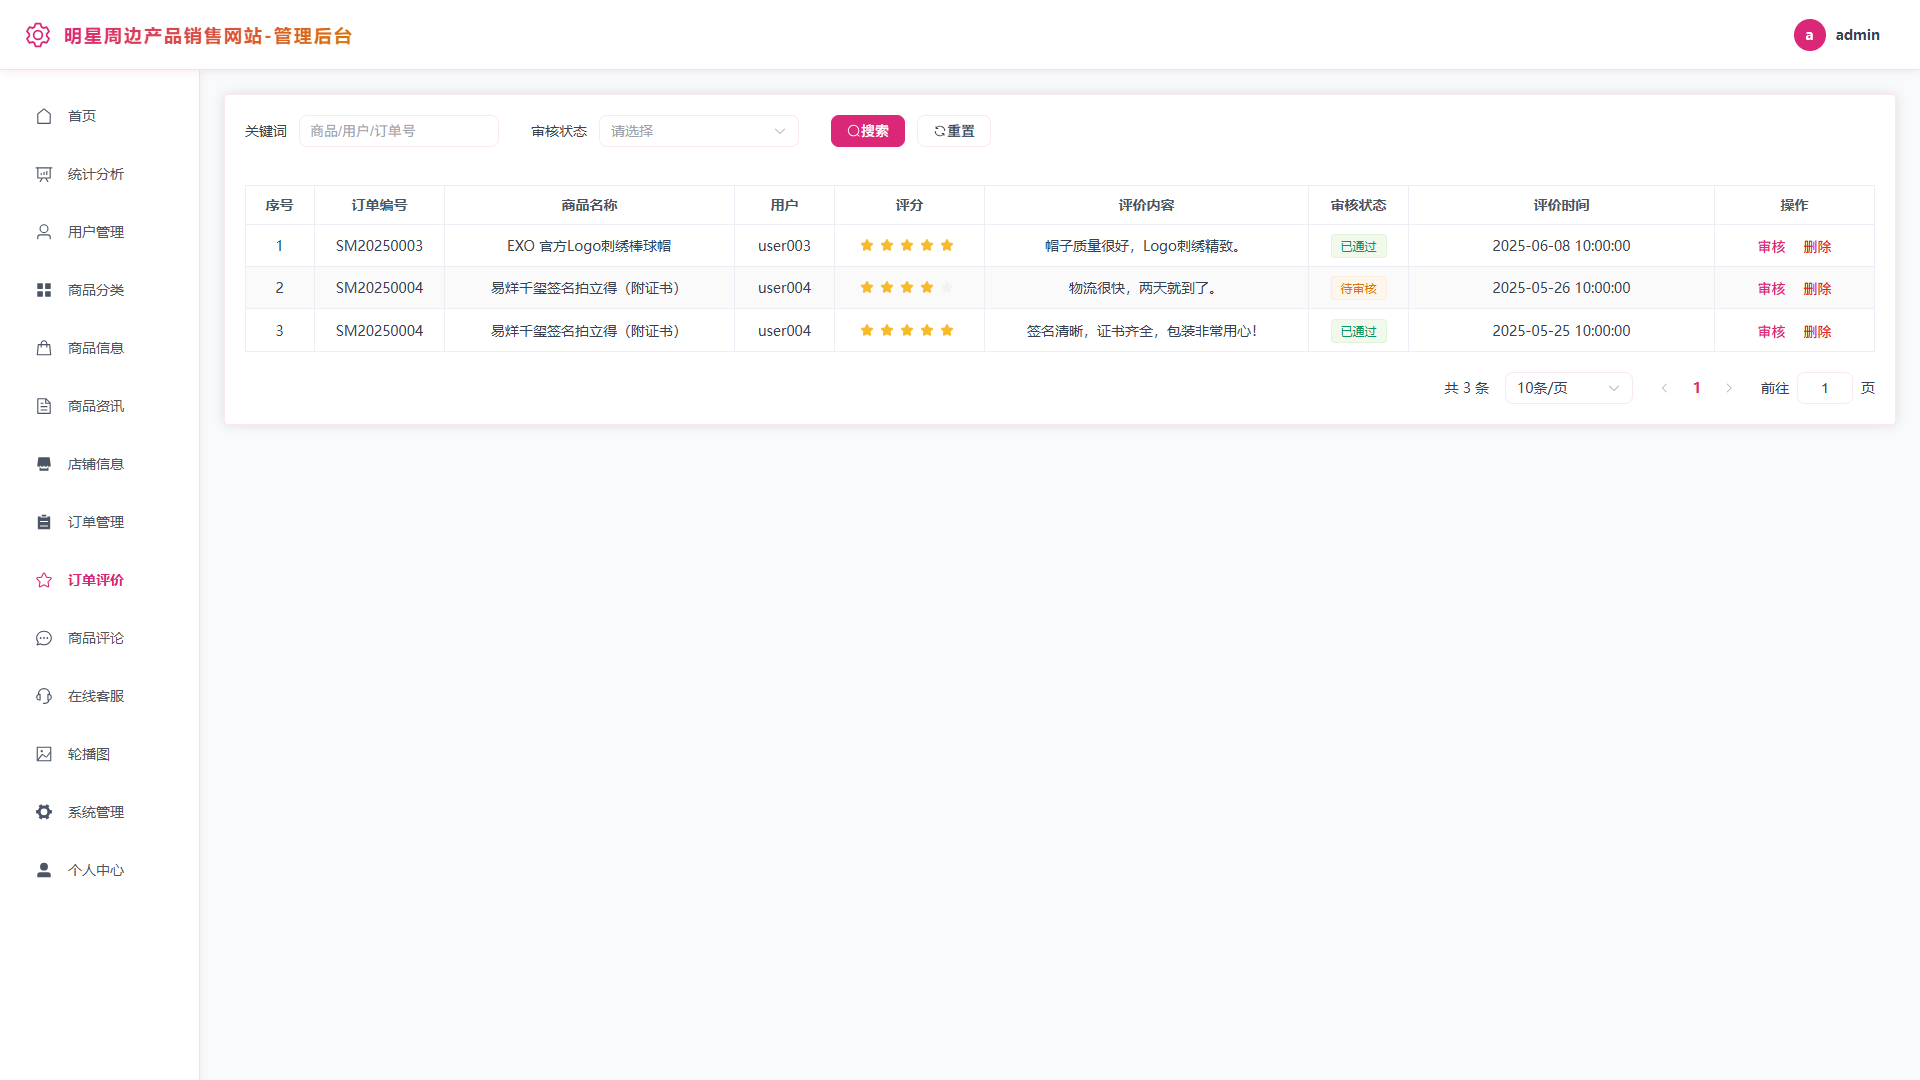
Task: Click the next page chevron arrow
Action: click(1729, 388)
